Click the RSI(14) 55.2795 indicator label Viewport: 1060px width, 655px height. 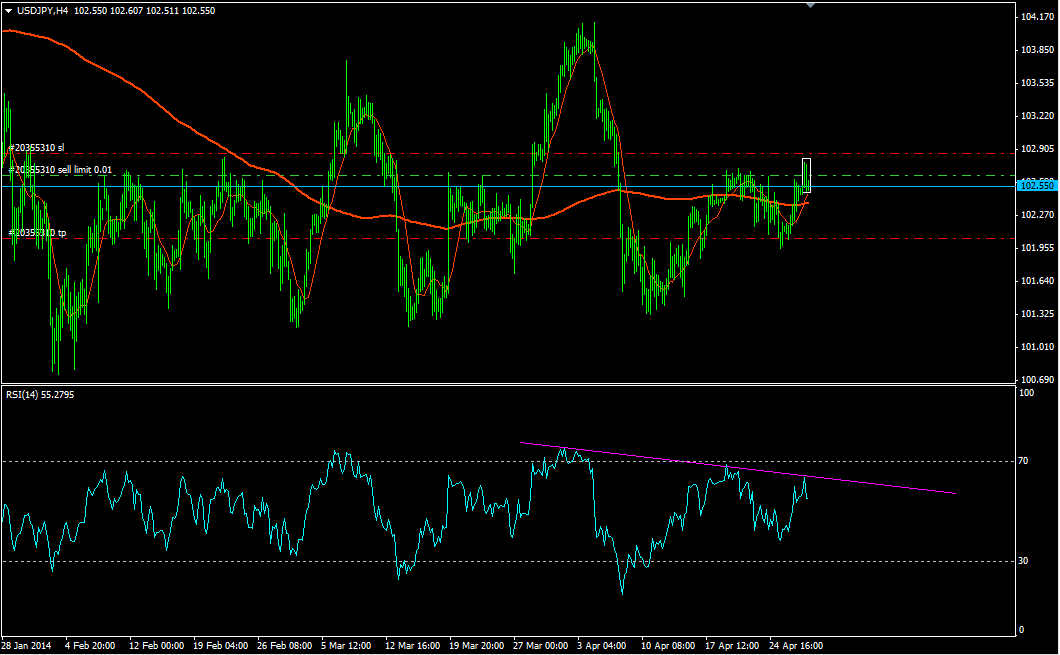[x=40, y=394]
